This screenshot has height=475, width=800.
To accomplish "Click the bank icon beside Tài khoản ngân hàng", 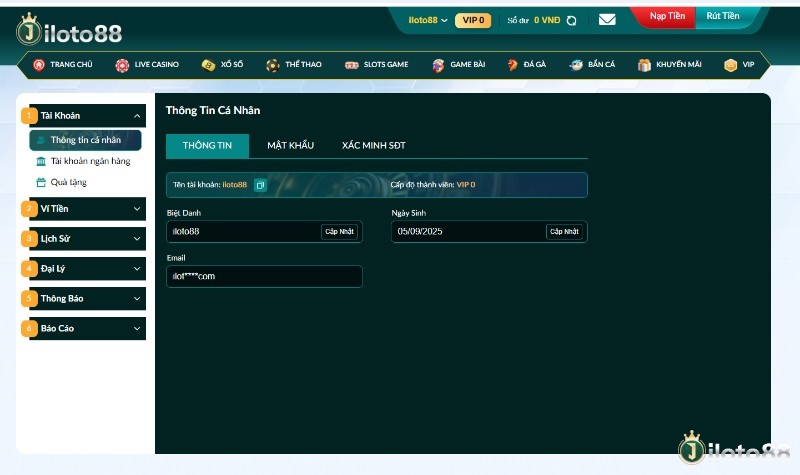I will point(41,162).
